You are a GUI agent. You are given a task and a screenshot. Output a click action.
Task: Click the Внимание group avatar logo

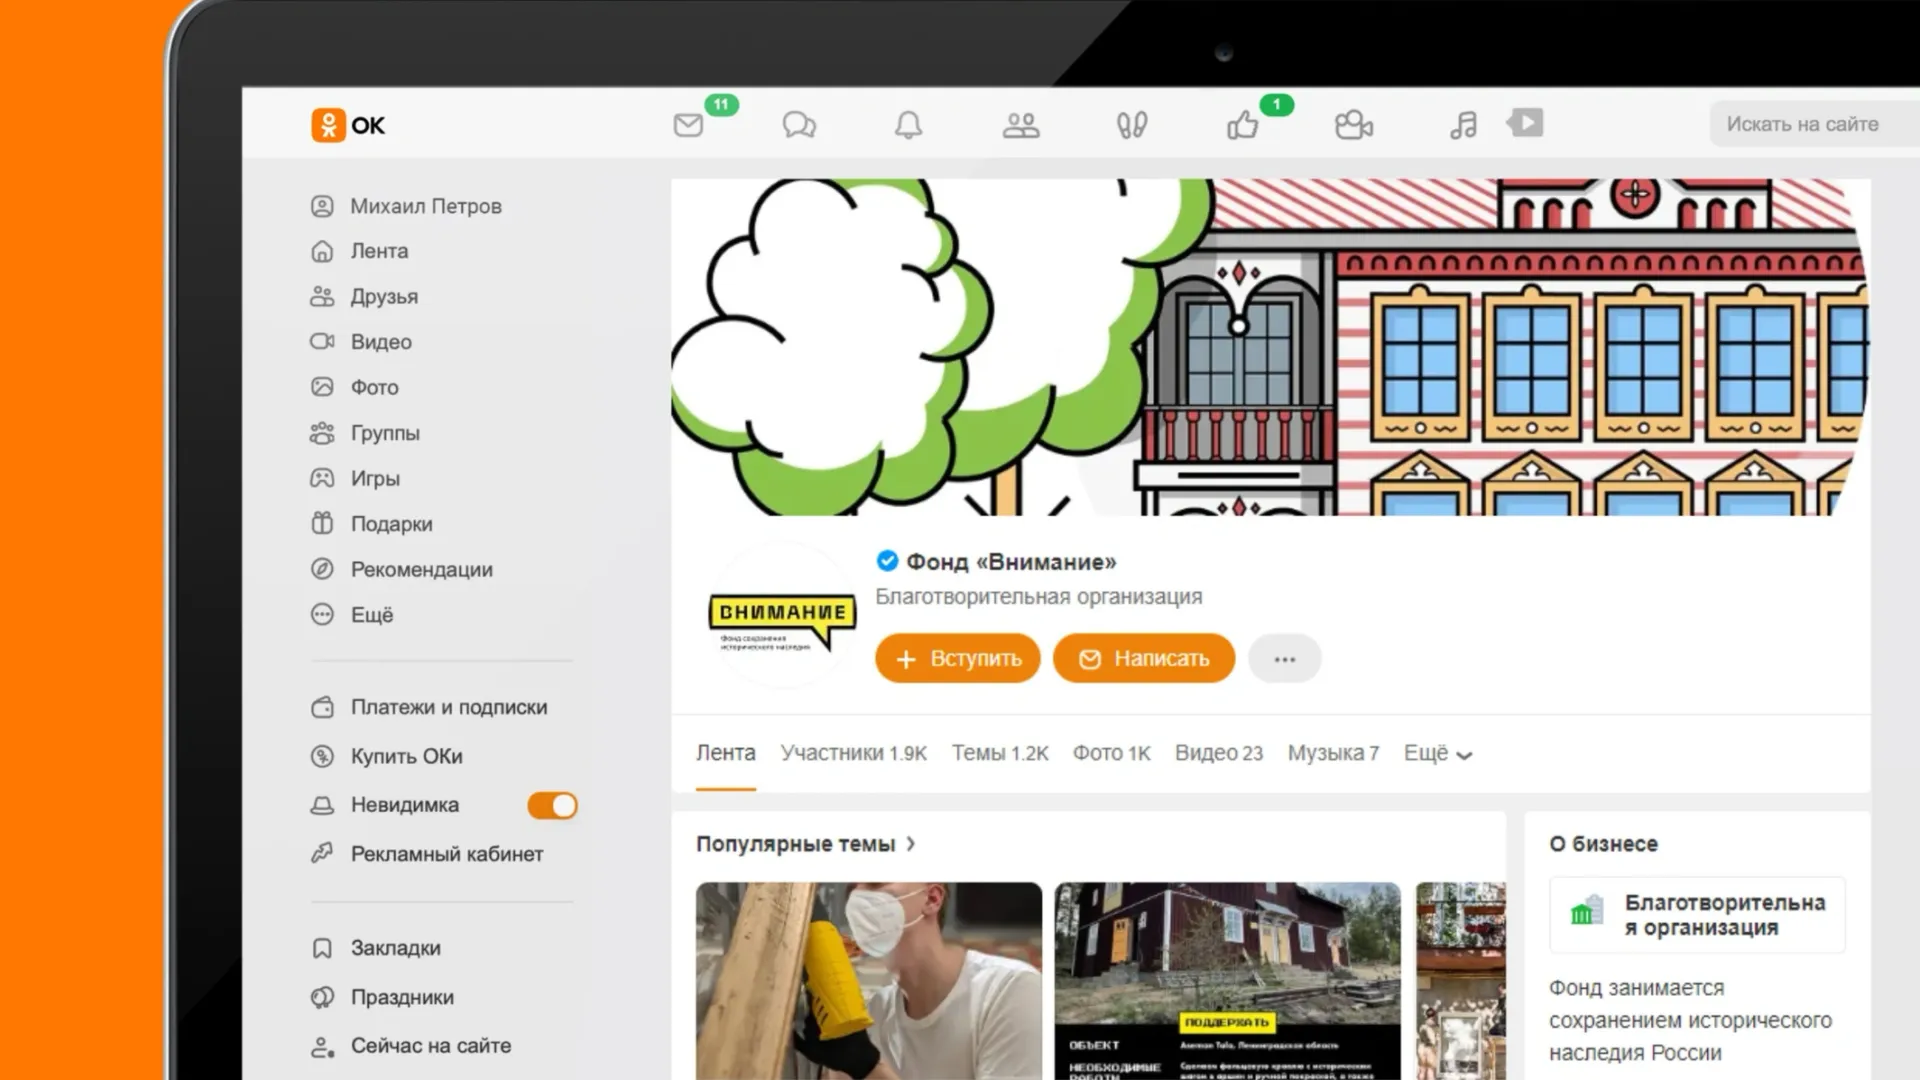pos(782,617)
